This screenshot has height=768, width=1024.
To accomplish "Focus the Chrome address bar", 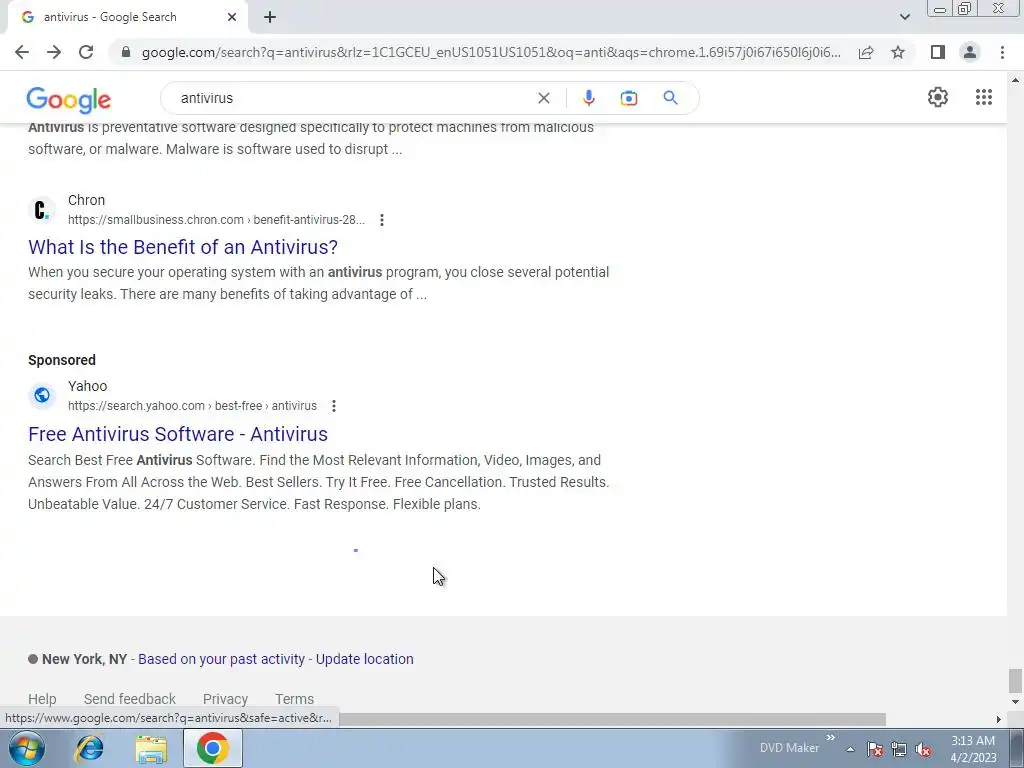I will pos(491,52).
